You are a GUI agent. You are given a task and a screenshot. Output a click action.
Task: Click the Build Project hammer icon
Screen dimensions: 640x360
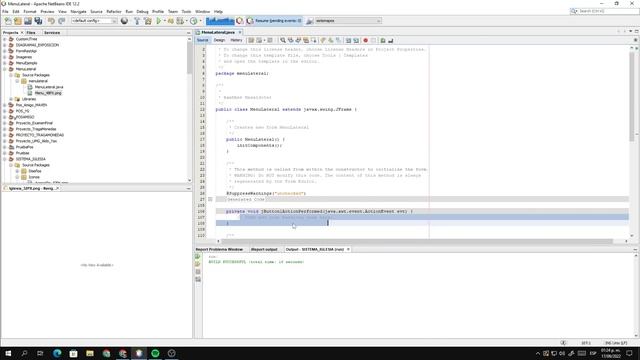[x=137, y=21]
